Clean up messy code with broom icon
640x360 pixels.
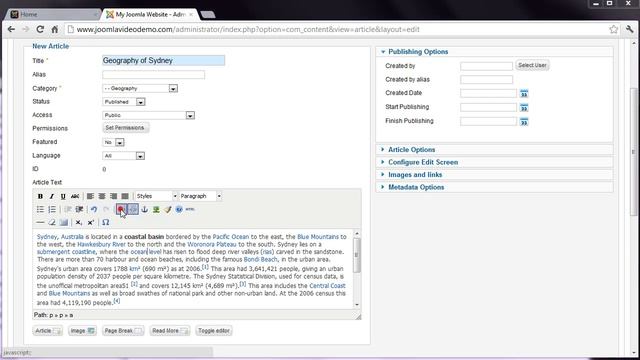(167, 209)
